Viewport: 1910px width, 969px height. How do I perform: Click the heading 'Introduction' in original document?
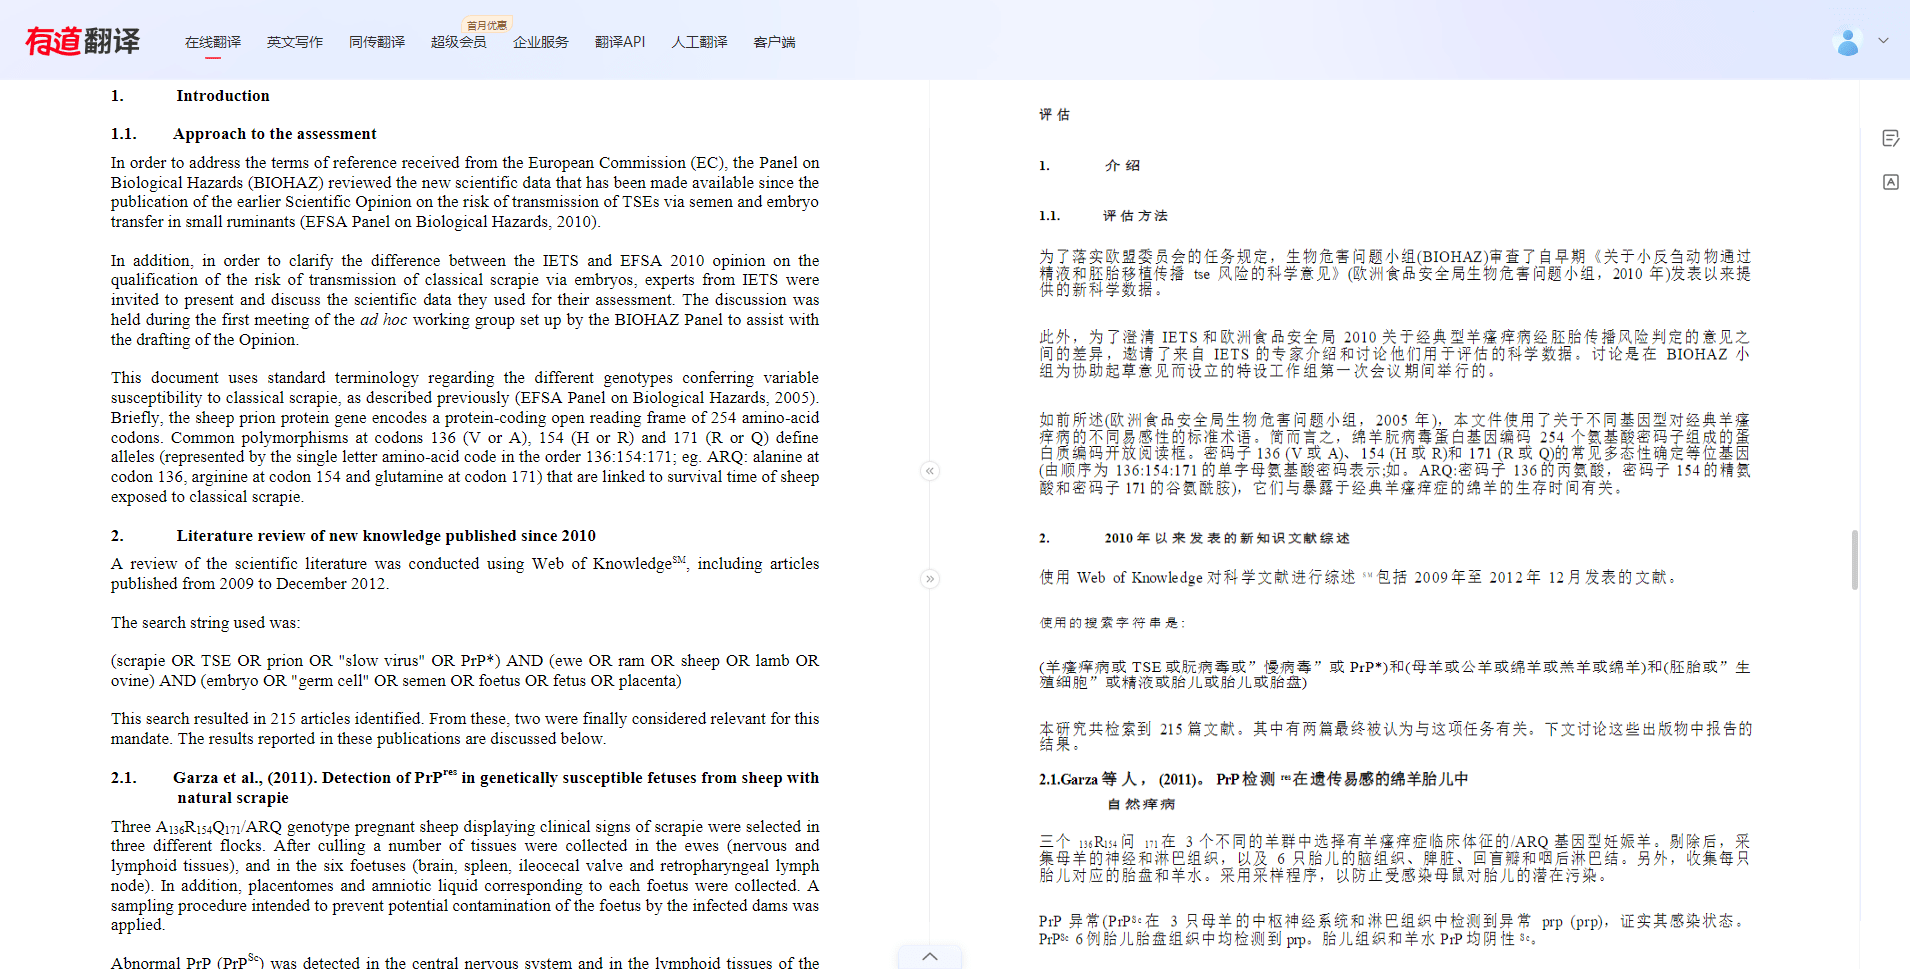click(223, 96)
